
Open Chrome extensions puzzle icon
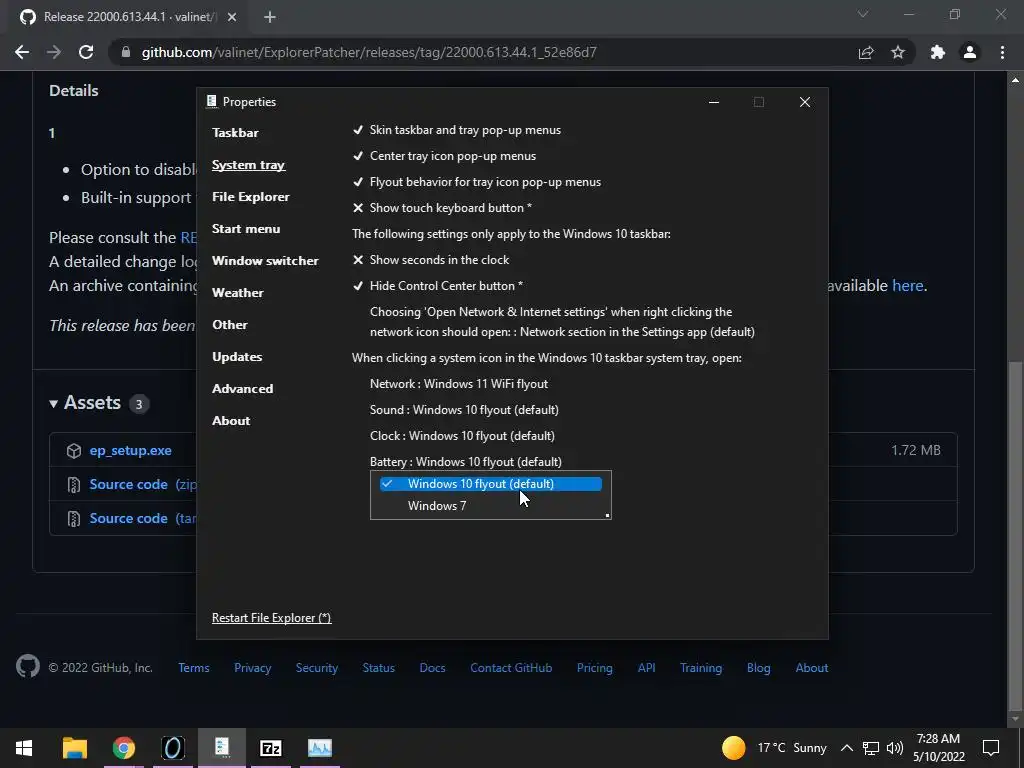[938, 52]
